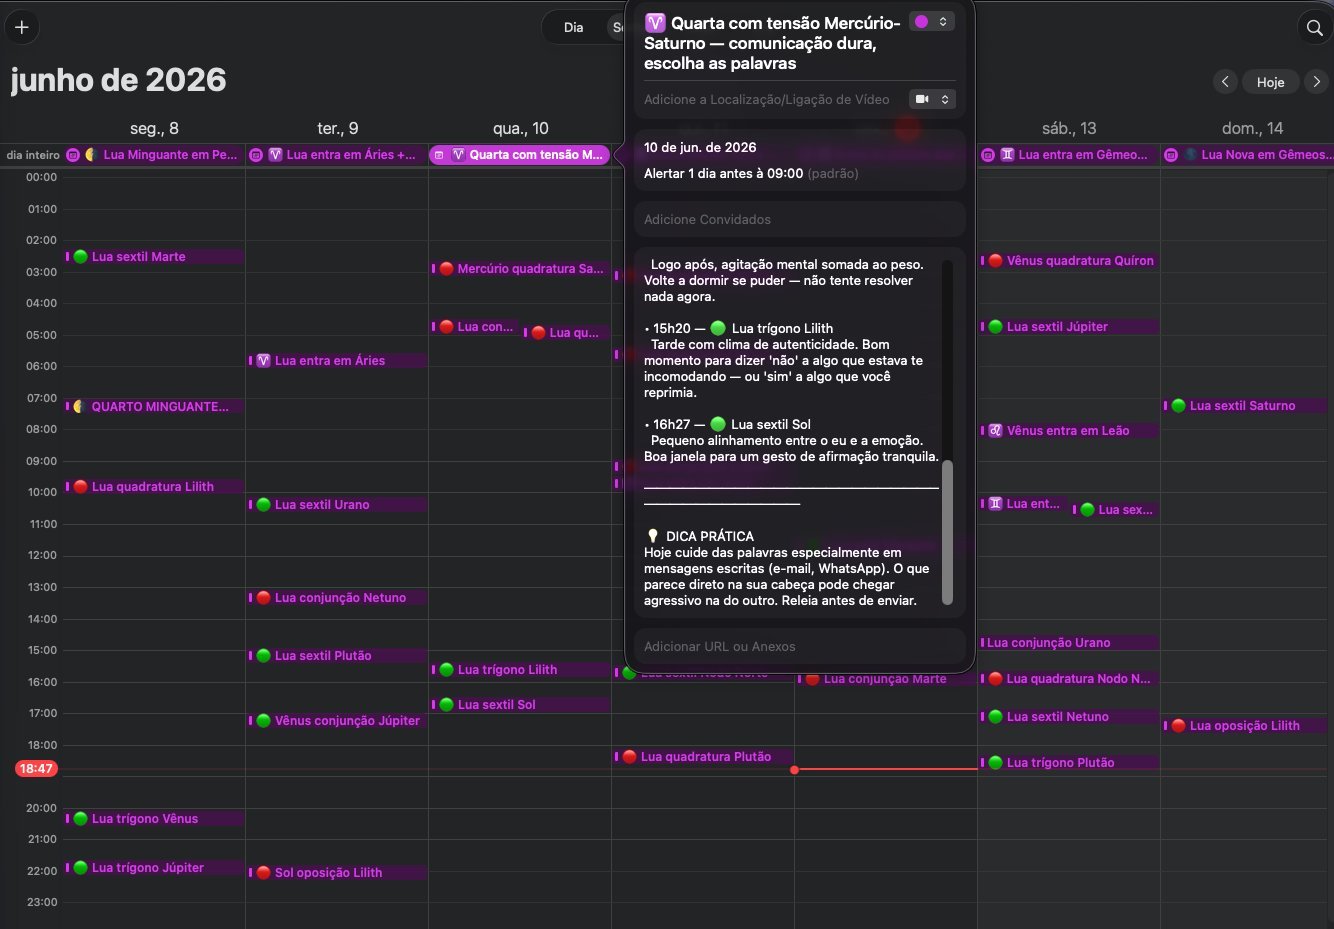This screenshot has width=1334, height=929.
Task: Select all-day event Lua Minguante em Pe...
Action: click(153, 155)
